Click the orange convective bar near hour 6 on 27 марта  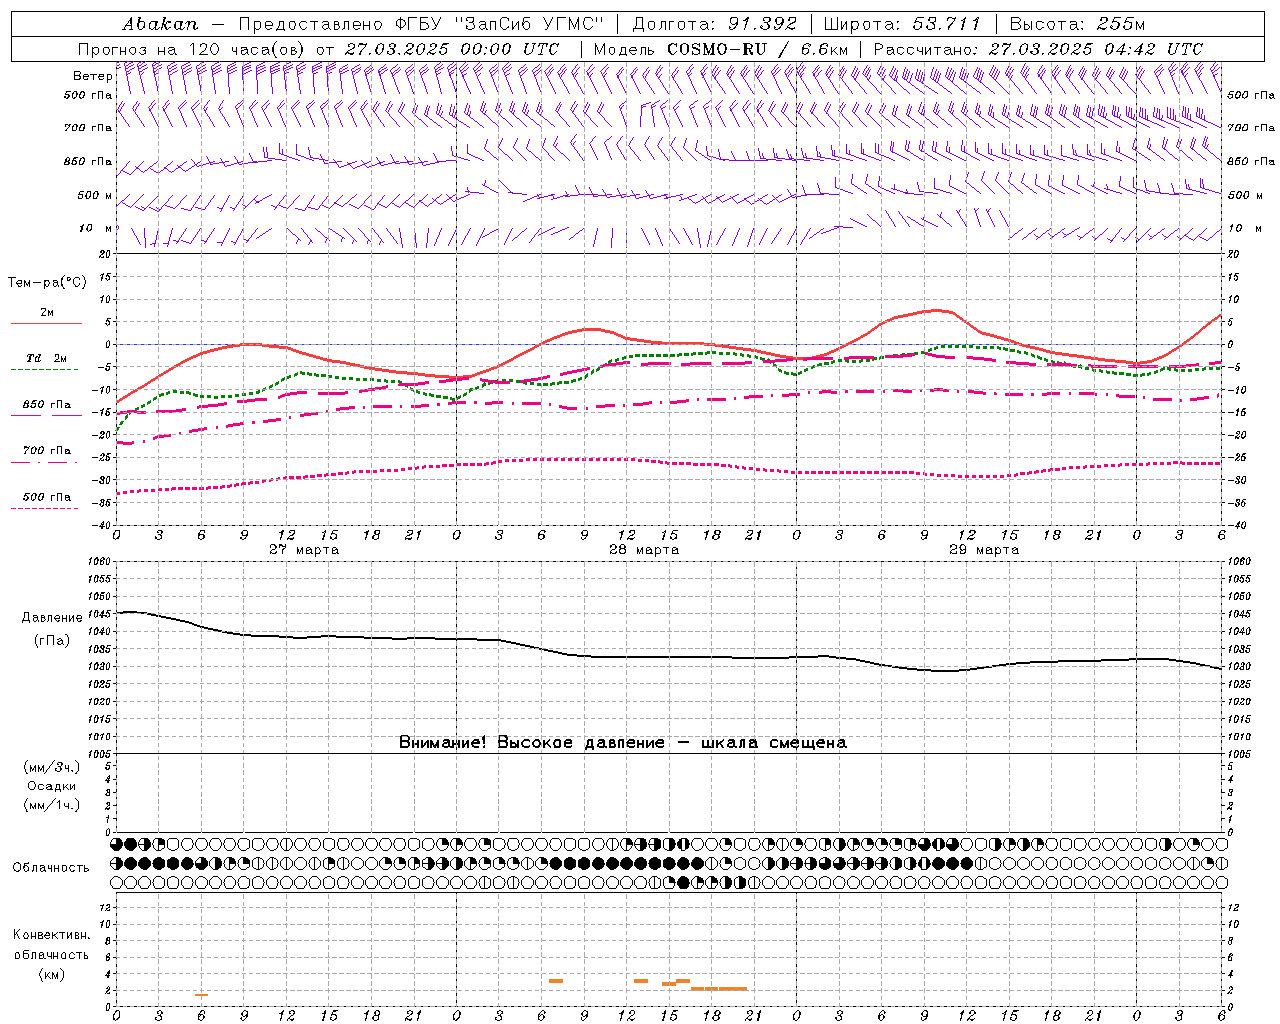pyautogui.click(x=201, y=995)
